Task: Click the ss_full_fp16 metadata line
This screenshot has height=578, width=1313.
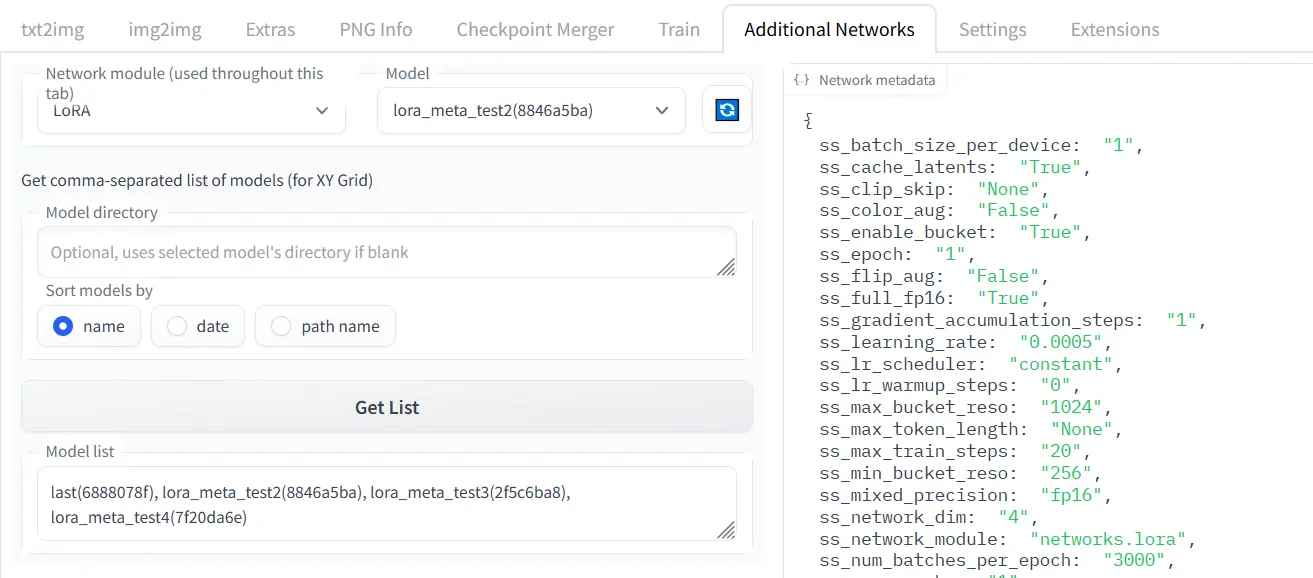Action: tap(934, 298)
